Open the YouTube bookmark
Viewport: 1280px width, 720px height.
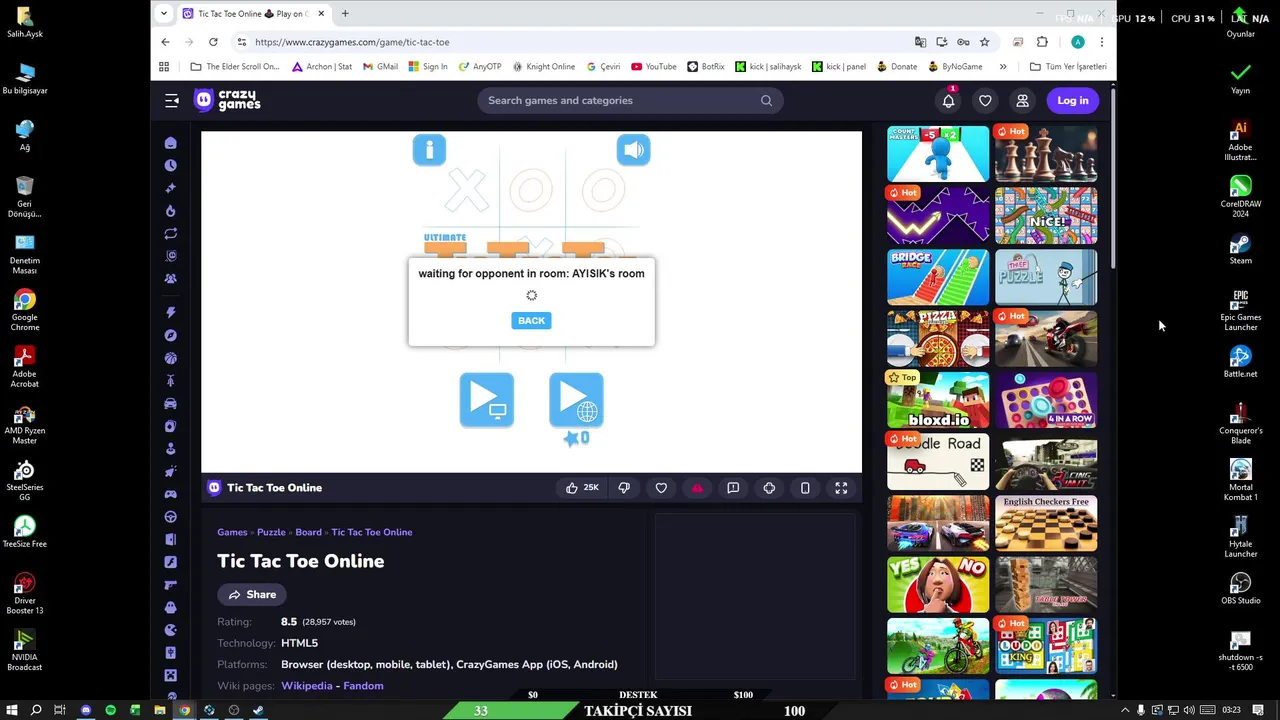coord(654,67)
